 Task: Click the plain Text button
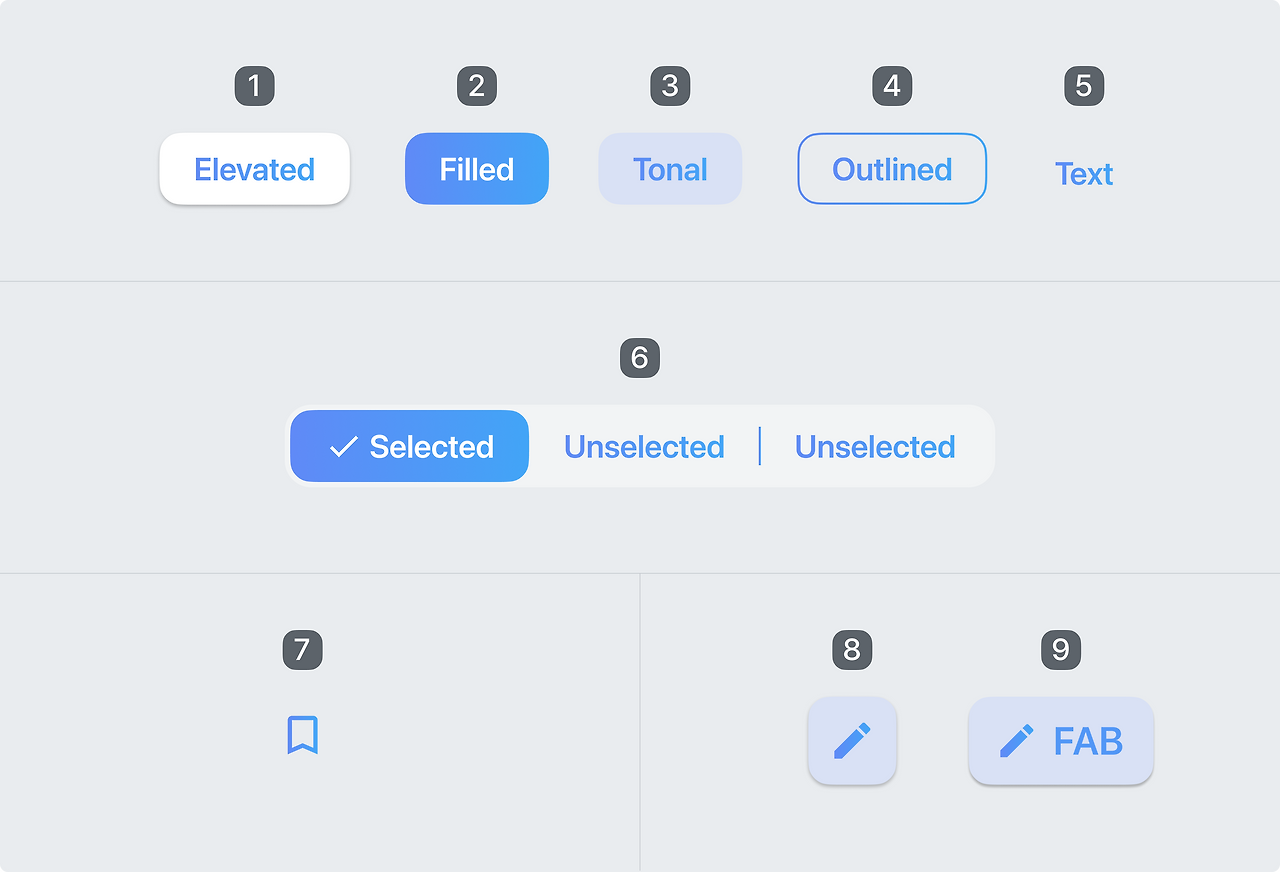(1084, 174)
